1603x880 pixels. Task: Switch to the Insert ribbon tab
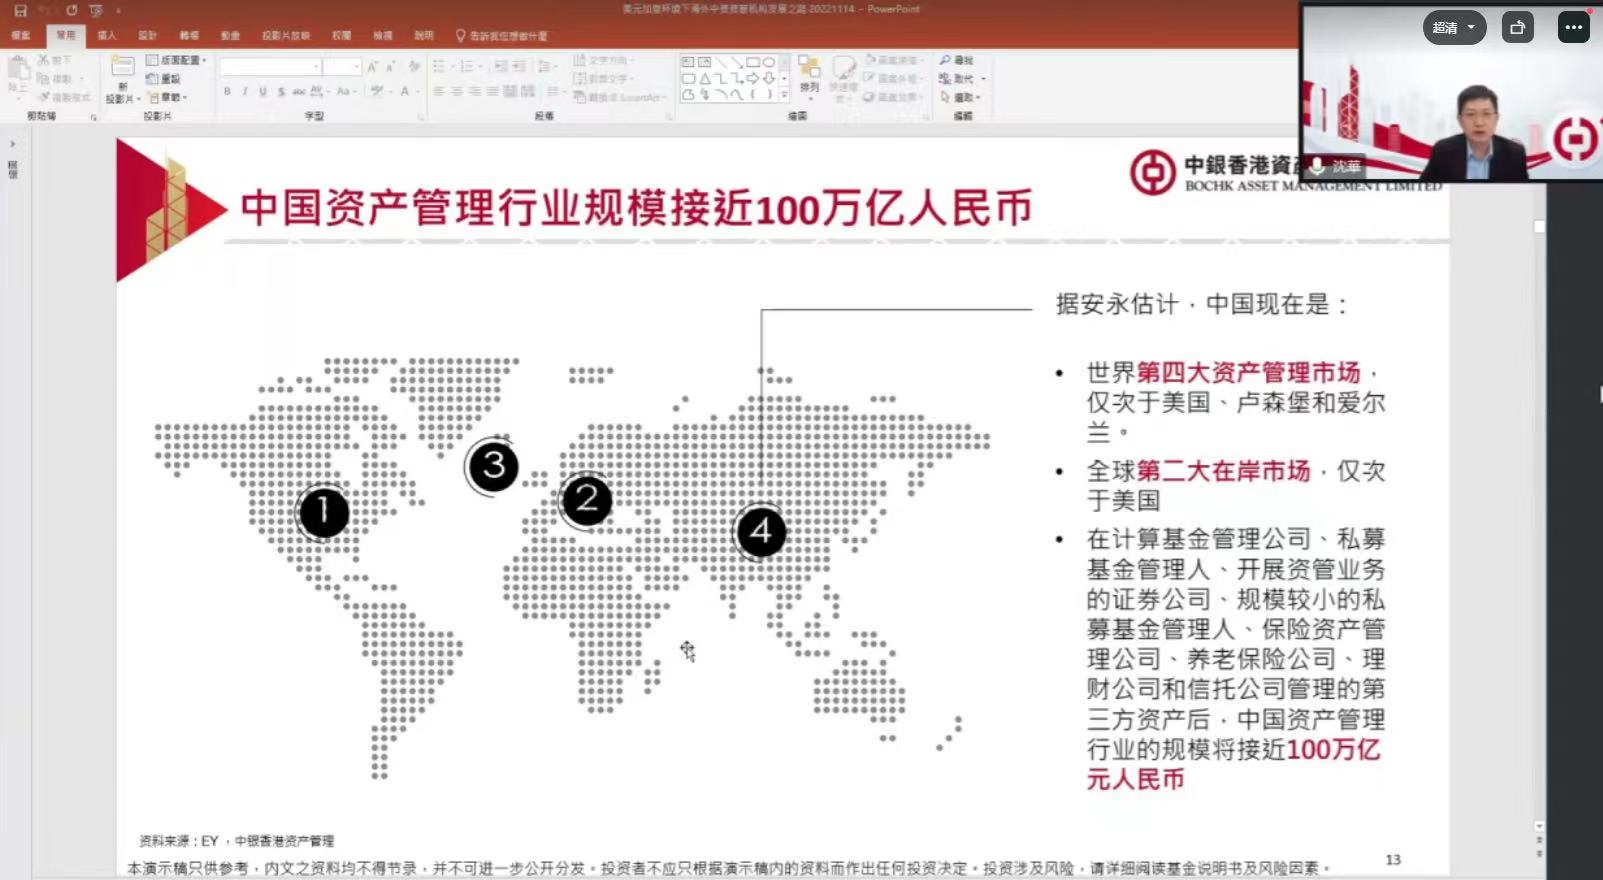tap(106, 36)
